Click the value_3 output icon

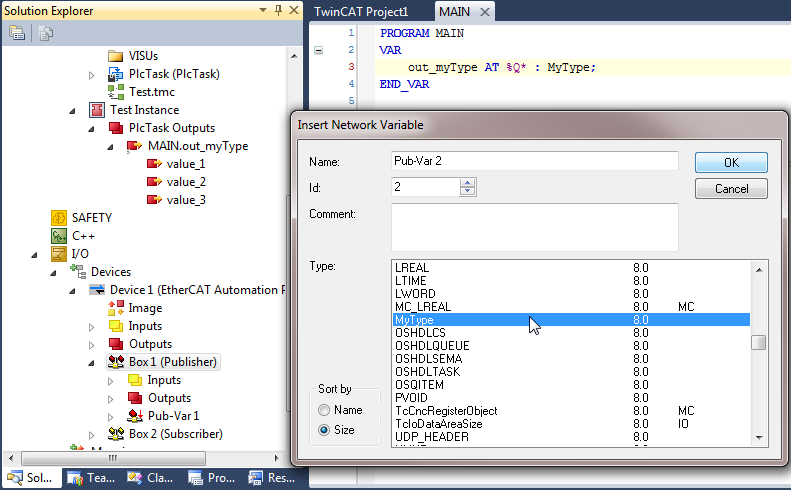(x=154, y=200)
